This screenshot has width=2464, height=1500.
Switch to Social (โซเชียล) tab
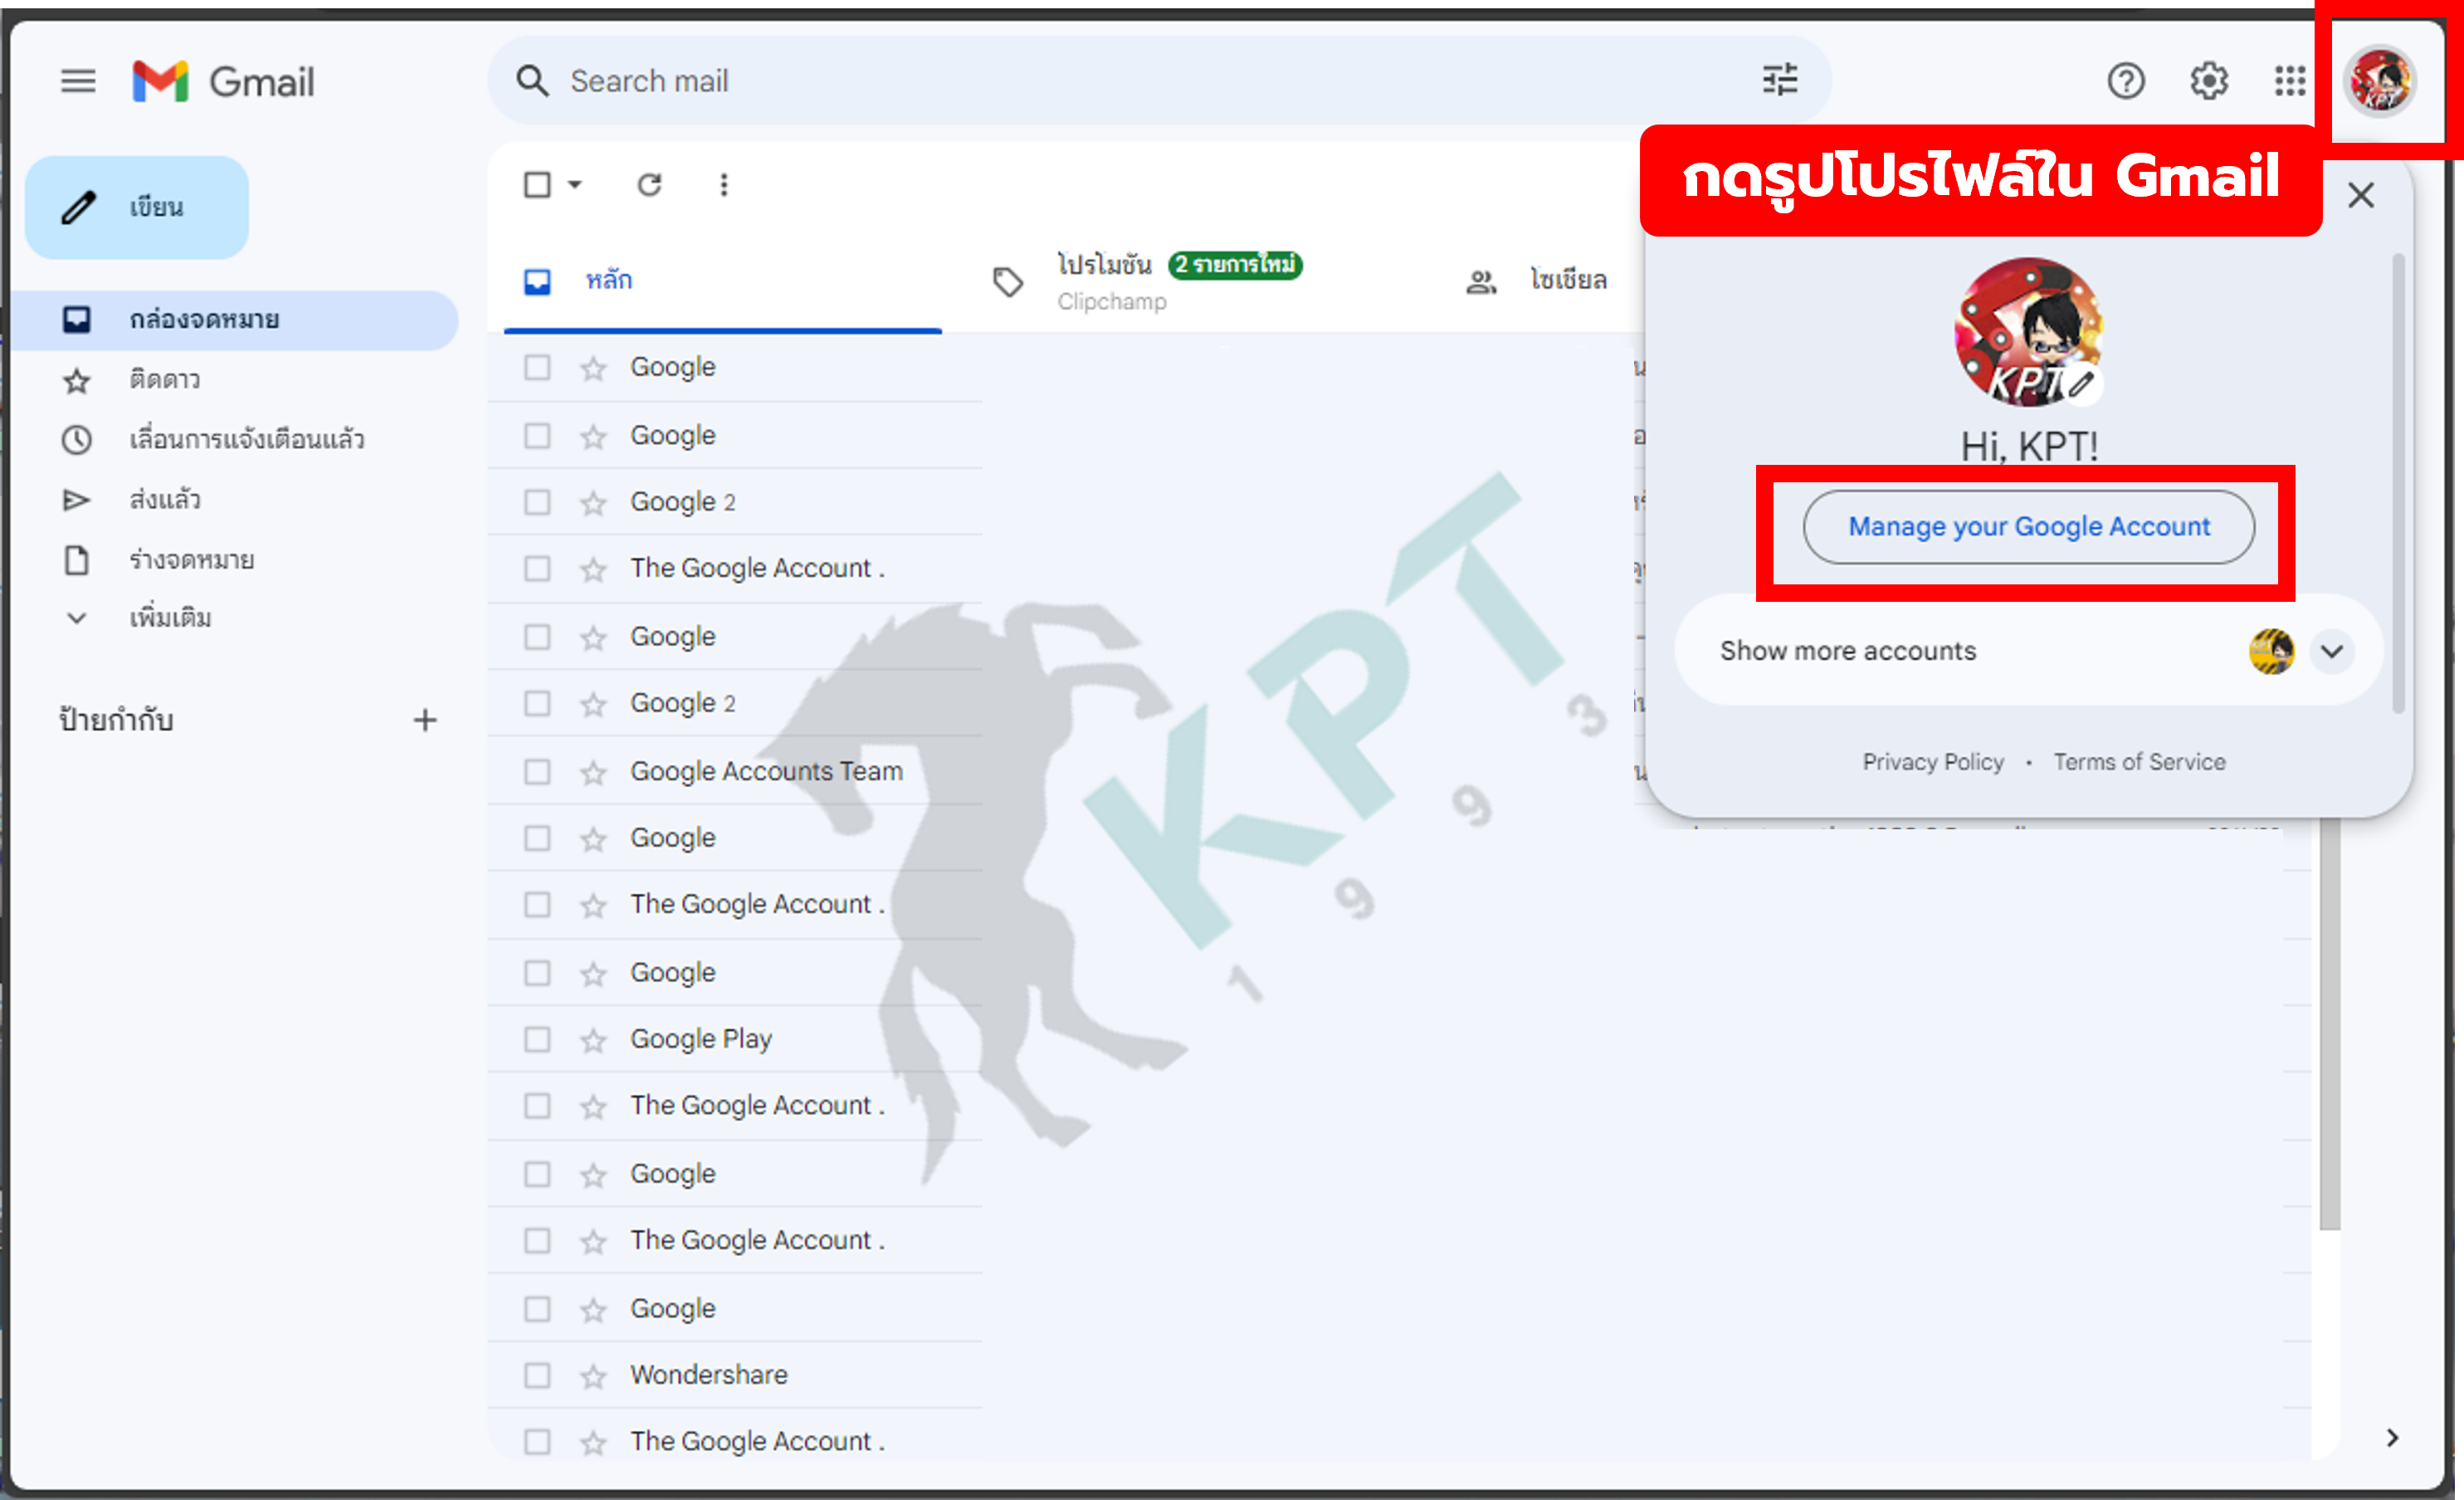(1536, 281)
